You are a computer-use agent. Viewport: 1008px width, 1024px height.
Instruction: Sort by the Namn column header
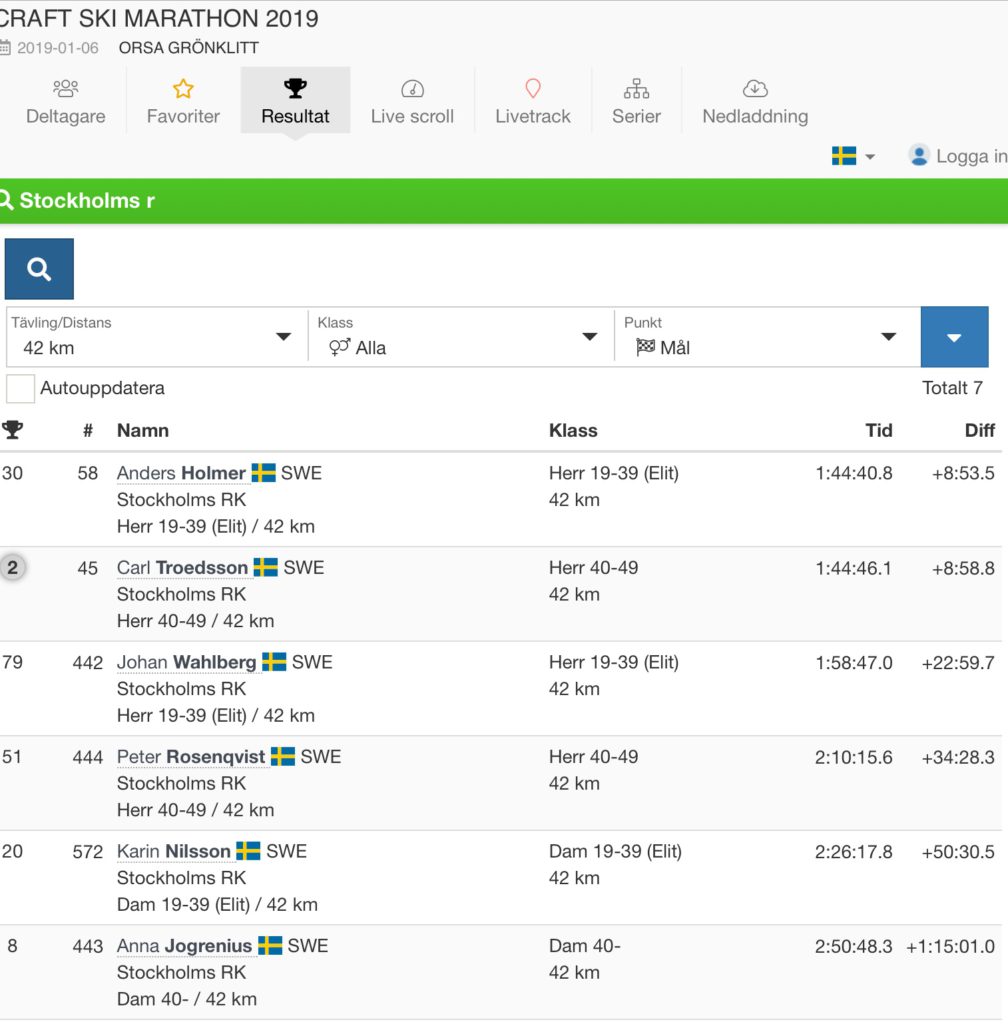(x=143, y=430)
